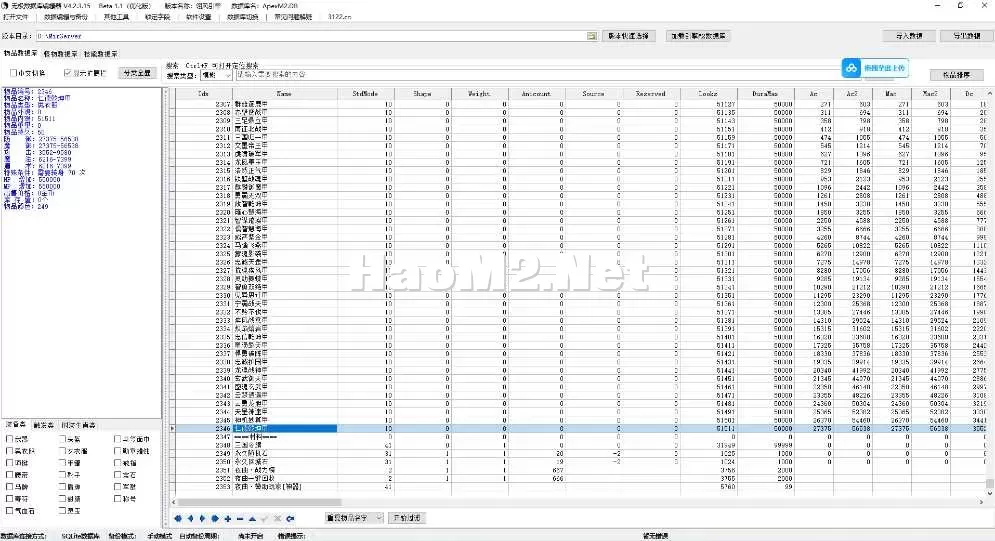Click the Reserved column header
The image size is (995, 541).
(650, 93)
